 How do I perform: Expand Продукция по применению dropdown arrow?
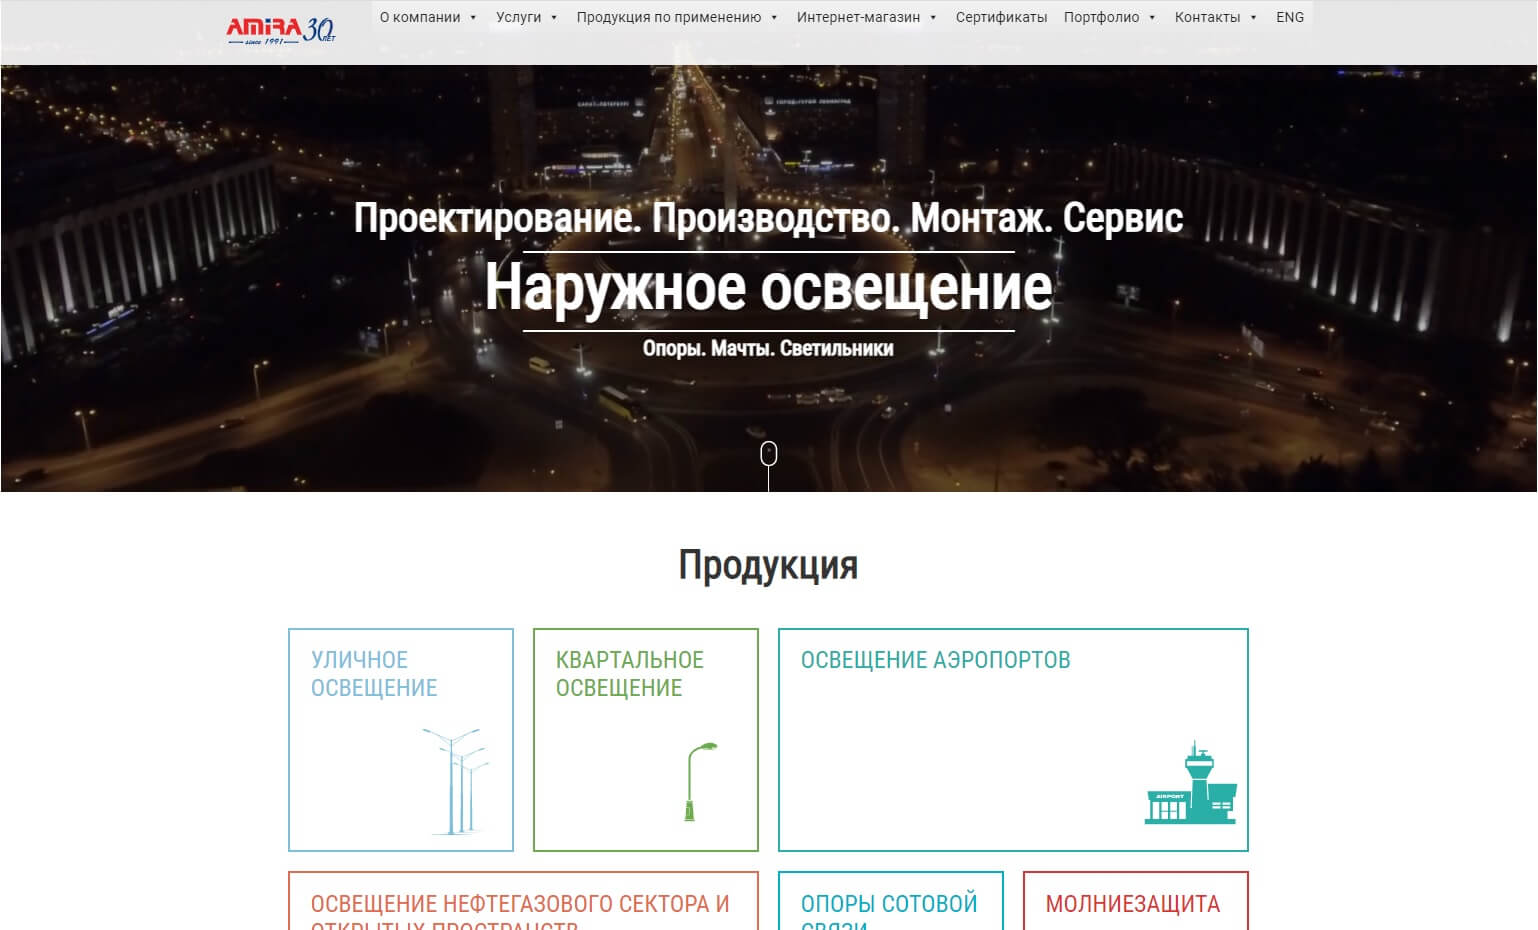774,18
